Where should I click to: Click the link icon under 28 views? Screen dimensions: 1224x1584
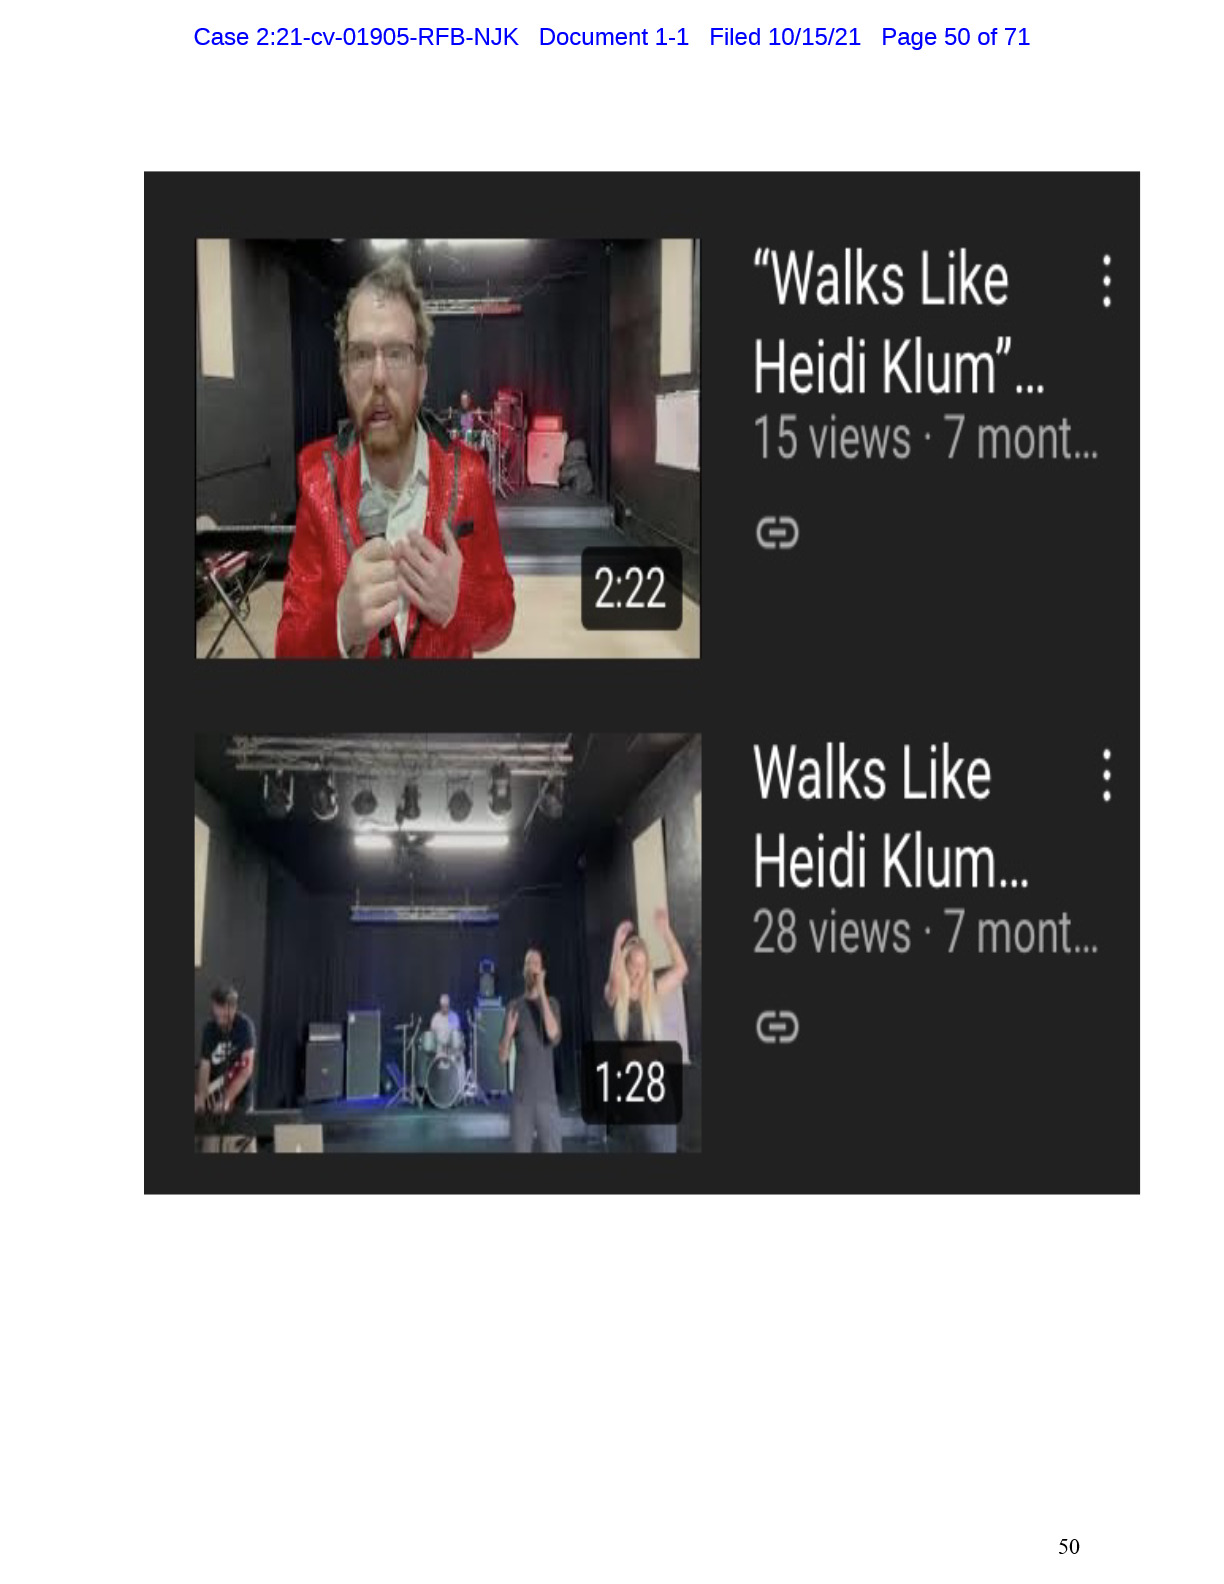[x=777, y=1027]
